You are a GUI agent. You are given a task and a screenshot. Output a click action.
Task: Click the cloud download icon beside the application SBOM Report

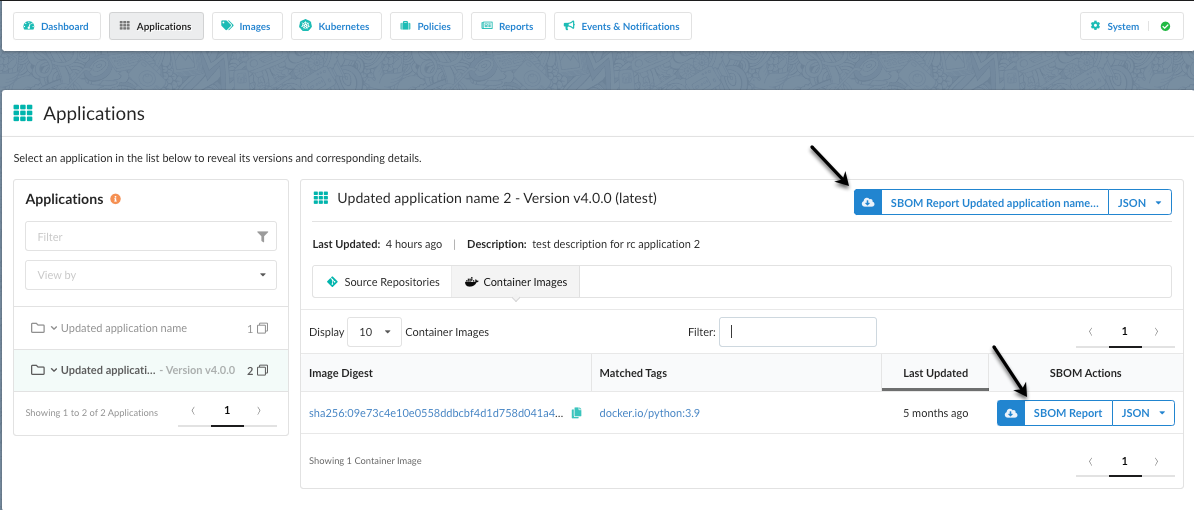point(868,203)
